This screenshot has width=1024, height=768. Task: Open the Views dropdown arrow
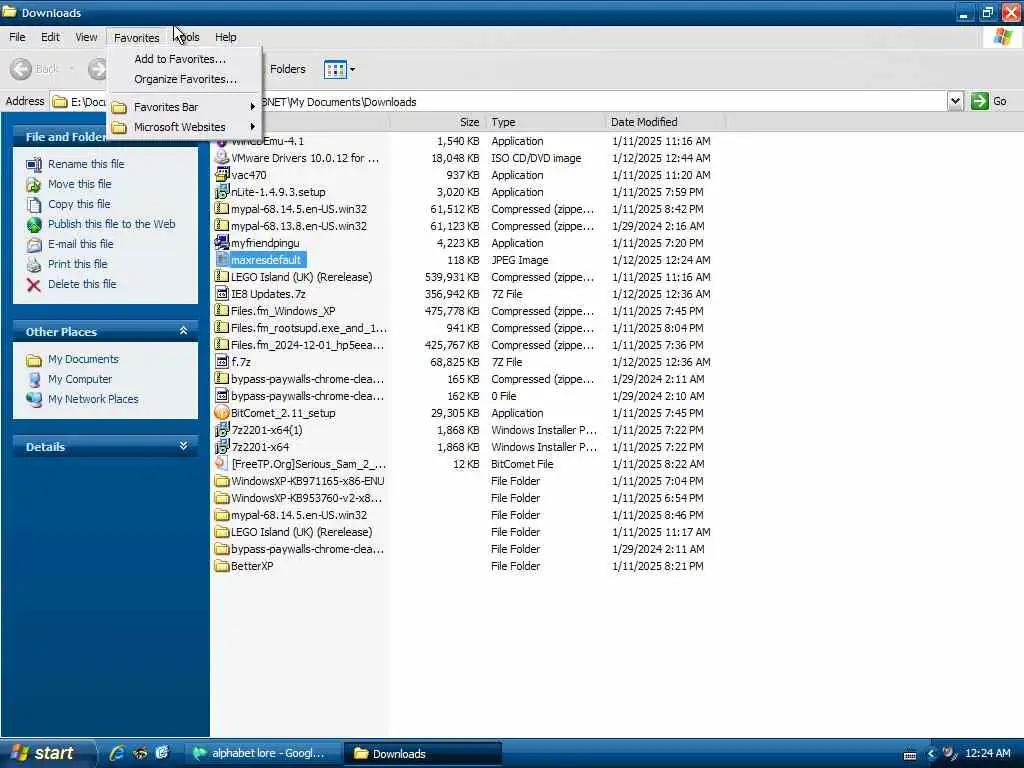353,69
